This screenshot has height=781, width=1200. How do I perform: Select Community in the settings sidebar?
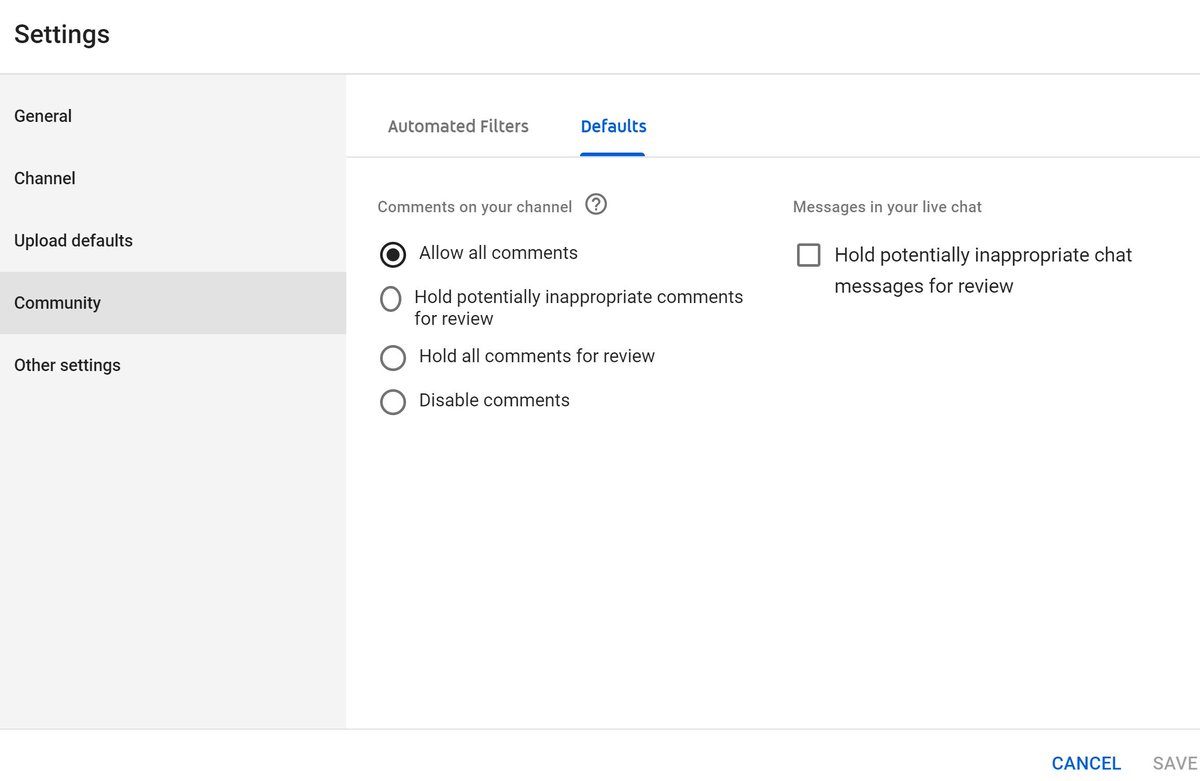coord(57,303)
